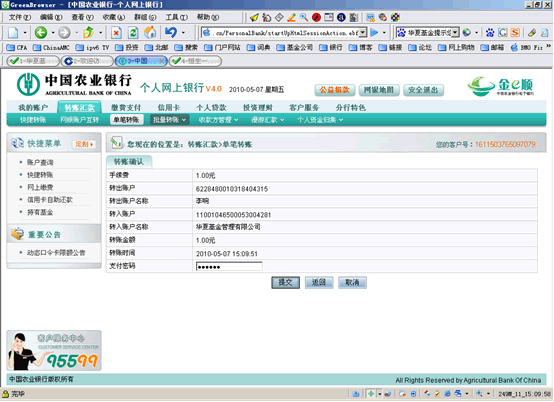Click the yellow paper plane toolbar icon

(254, 17)
